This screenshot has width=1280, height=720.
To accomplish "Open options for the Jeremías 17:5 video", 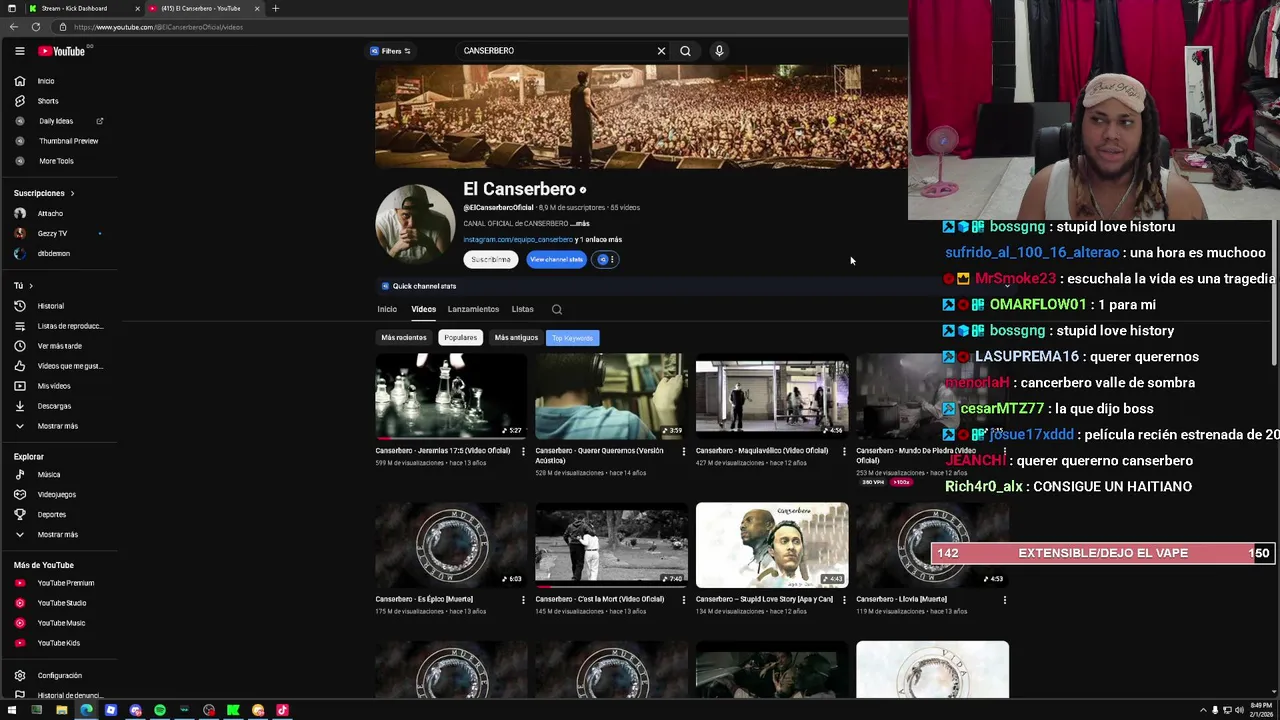I will click(x=523, y=452).
